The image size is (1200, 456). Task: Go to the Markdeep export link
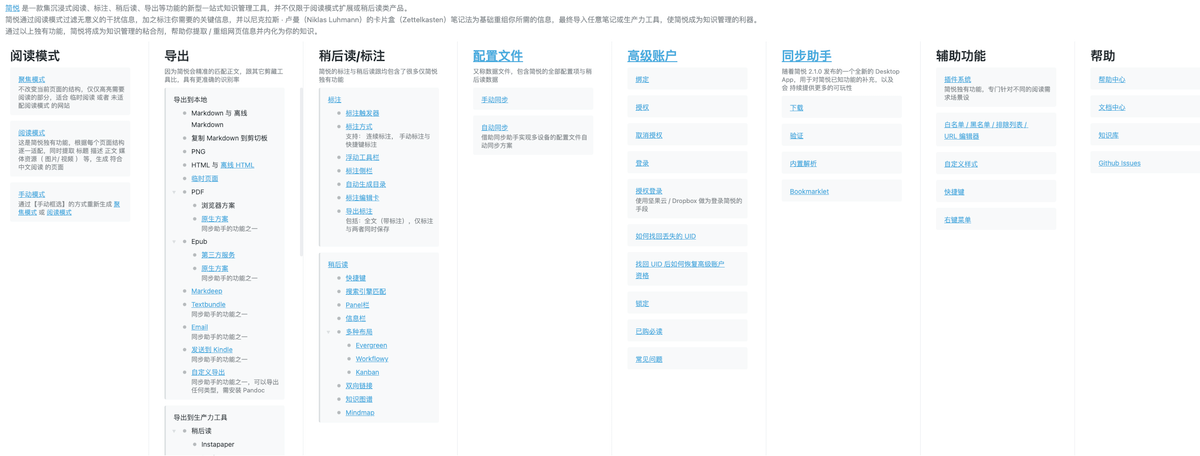pos(207,291)
